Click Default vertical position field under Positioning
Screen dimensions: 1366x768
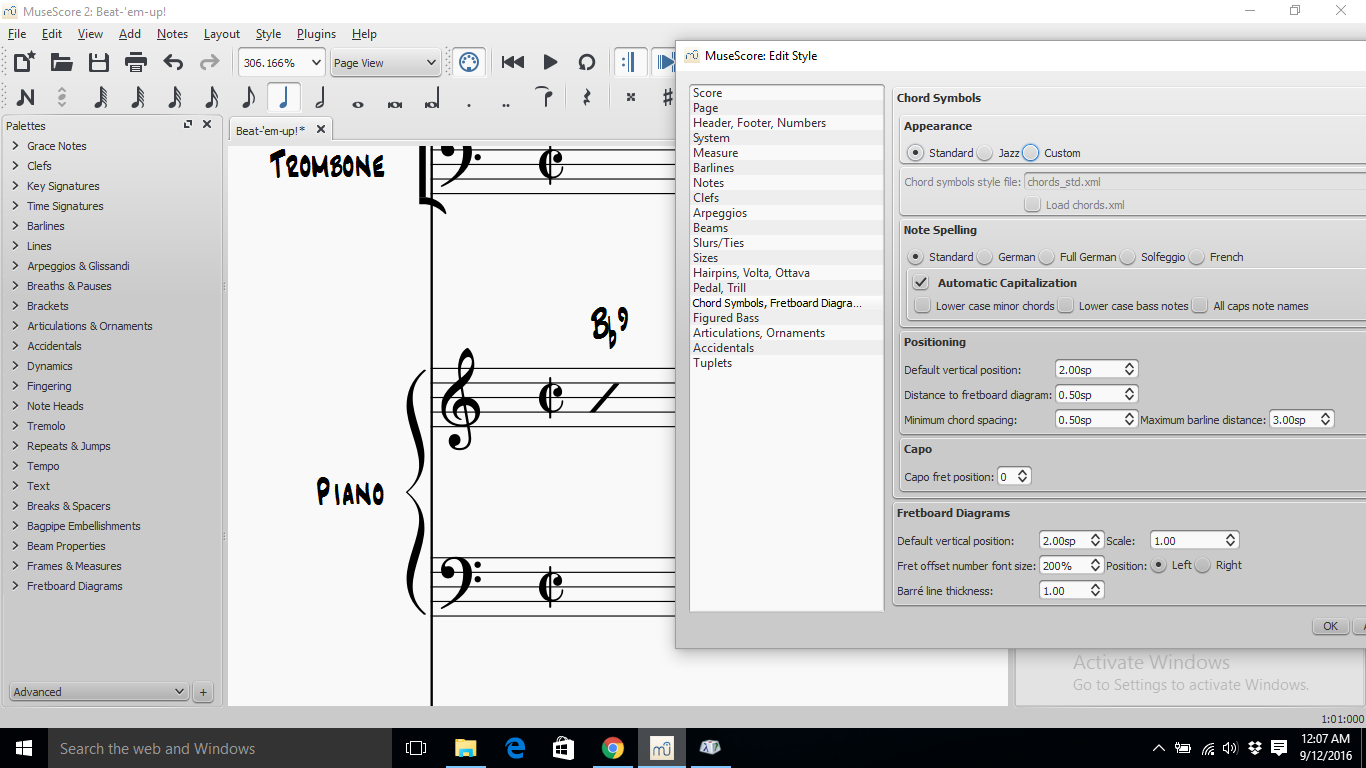coord(1097,369)
